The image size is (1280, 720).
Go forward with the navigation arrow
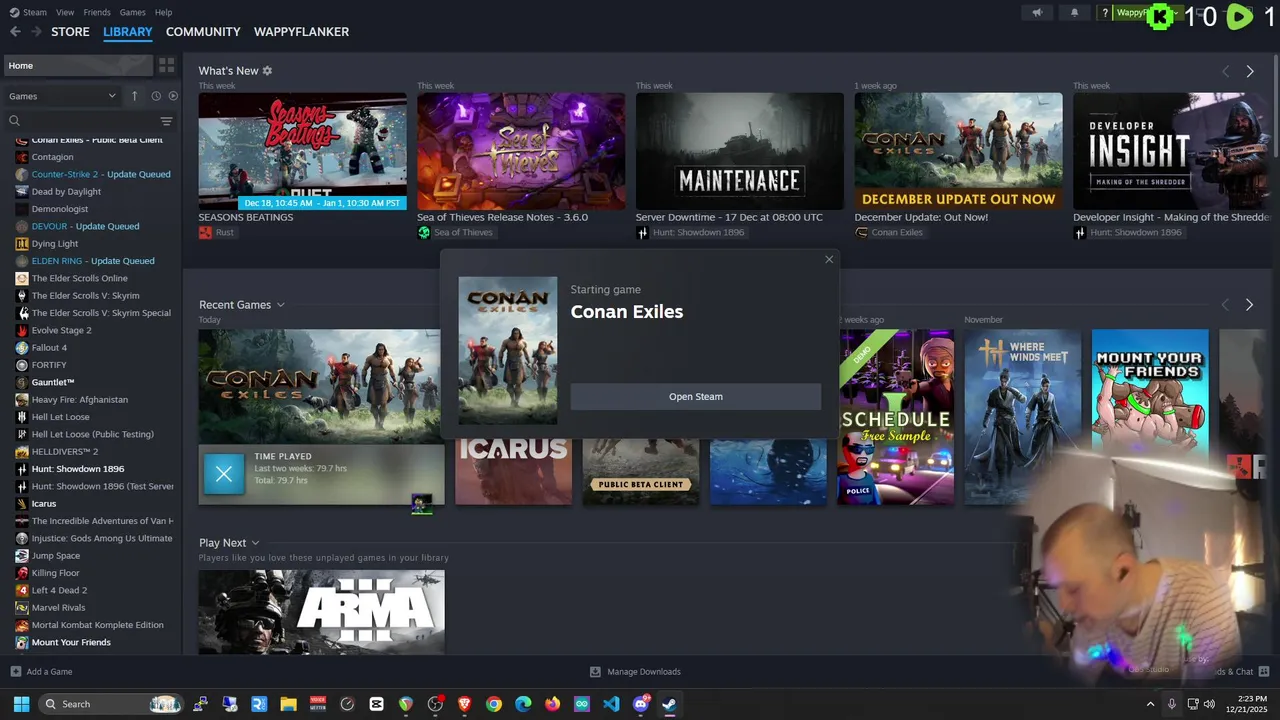pos(37,32)
